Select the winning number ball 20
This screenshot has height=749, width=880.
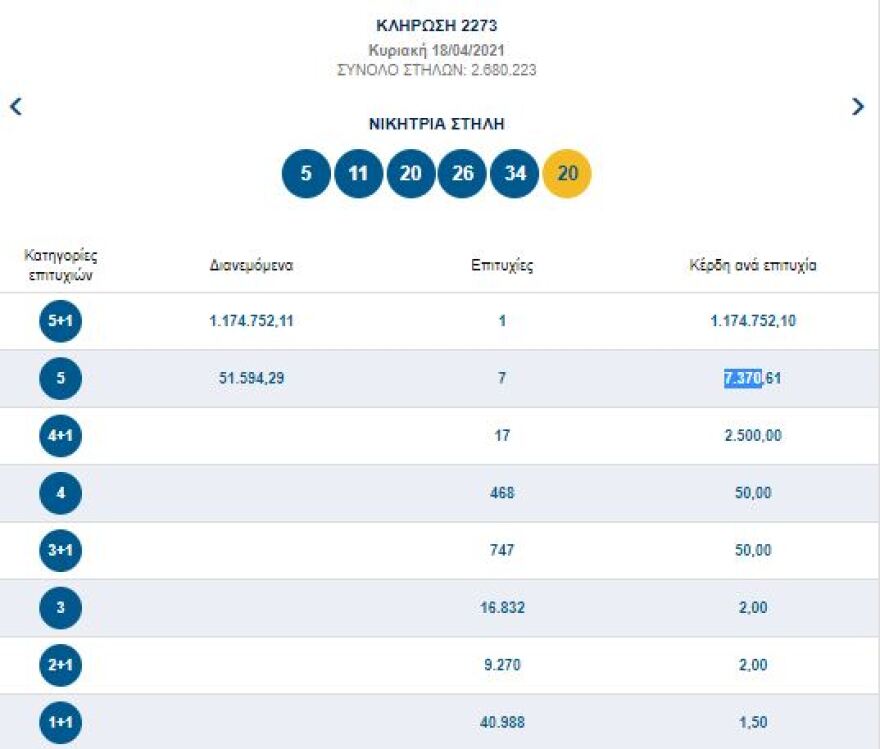tap(409, 173)
